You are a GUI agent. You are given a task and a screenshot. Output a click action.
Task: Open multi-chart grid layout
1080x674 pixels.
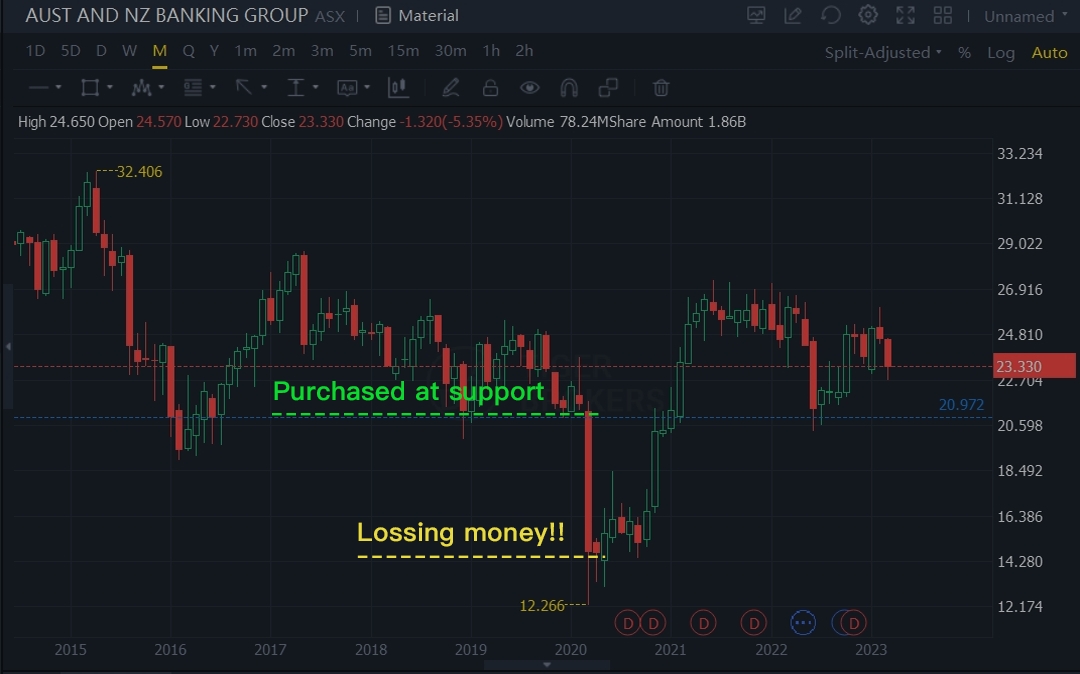[942, 15]
